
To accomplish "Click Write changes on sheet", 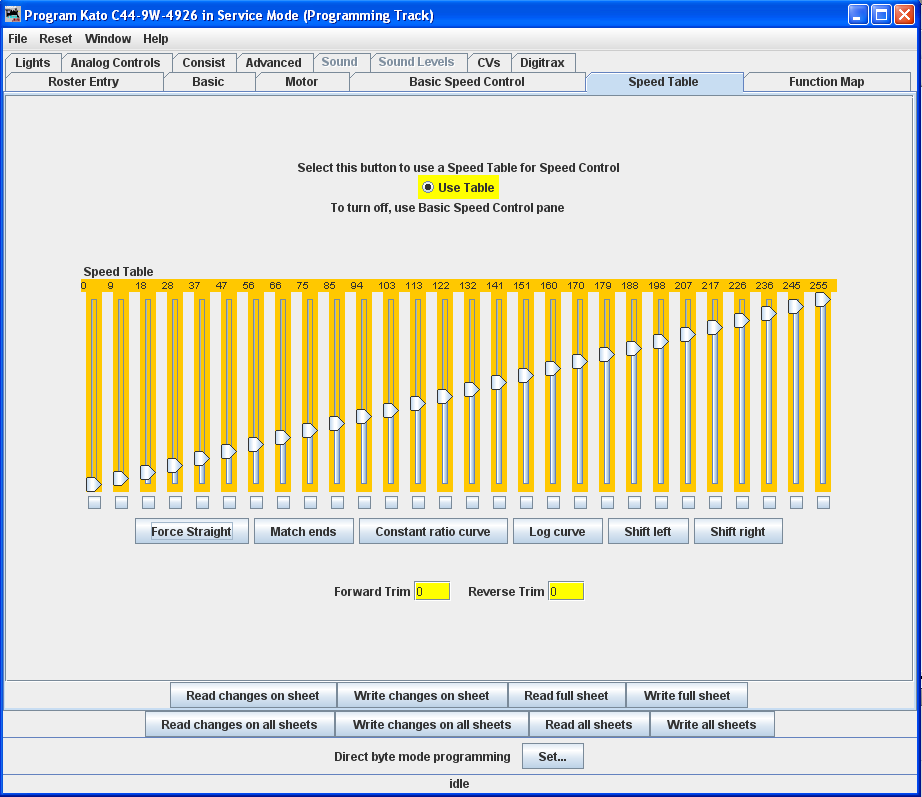I will coord(422,696).
